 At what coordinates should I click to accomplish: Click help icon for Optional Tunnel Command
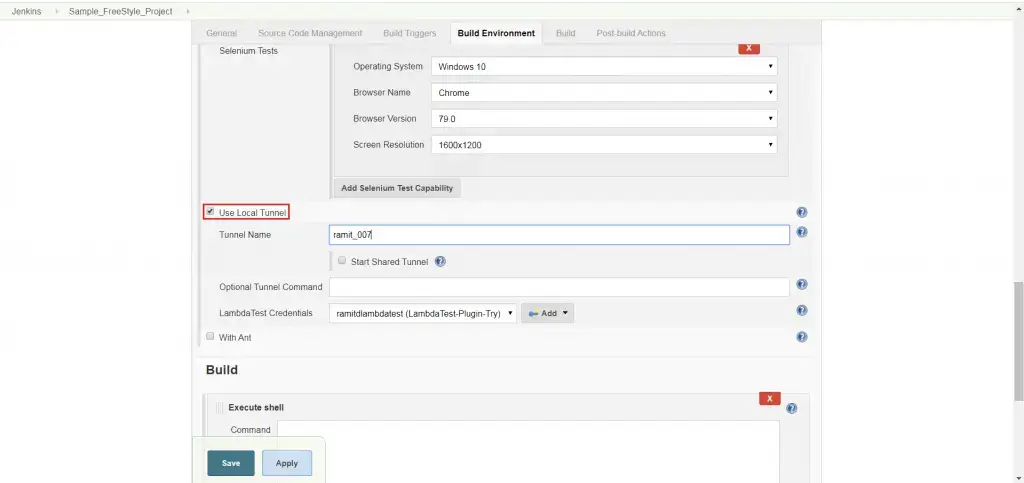pyautogui.click(x=802, y=285)
